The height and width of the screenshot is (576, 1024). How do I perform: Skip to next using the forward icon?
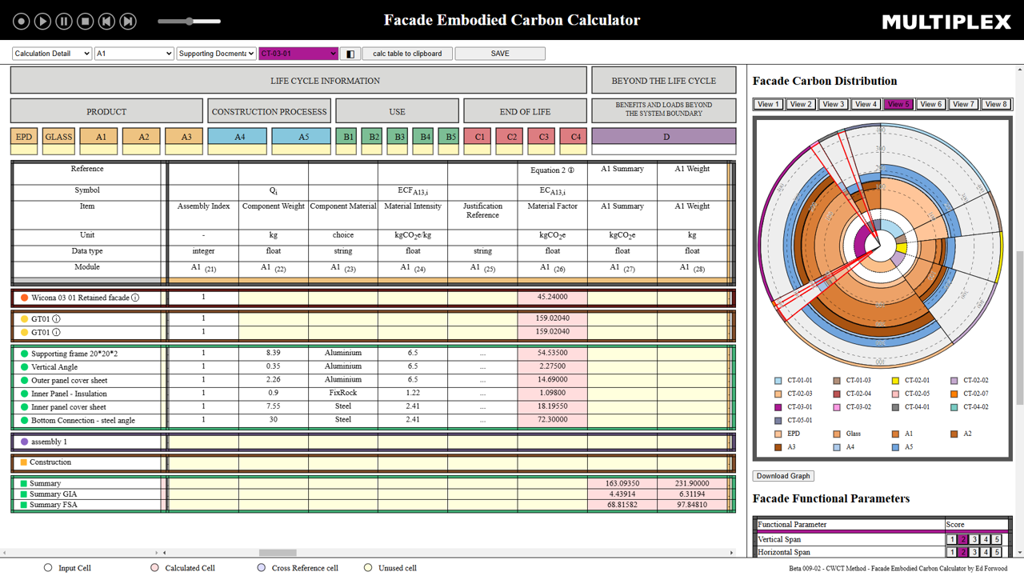pos(129,22)
